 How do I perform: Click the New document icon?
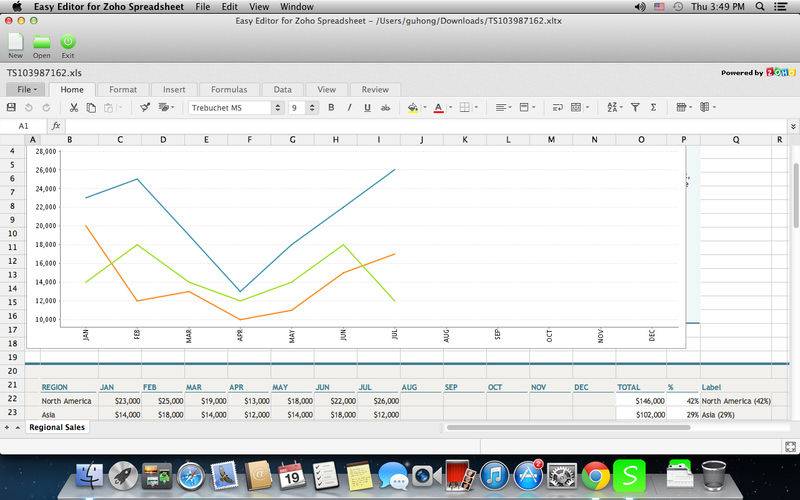tap(15, 42)
